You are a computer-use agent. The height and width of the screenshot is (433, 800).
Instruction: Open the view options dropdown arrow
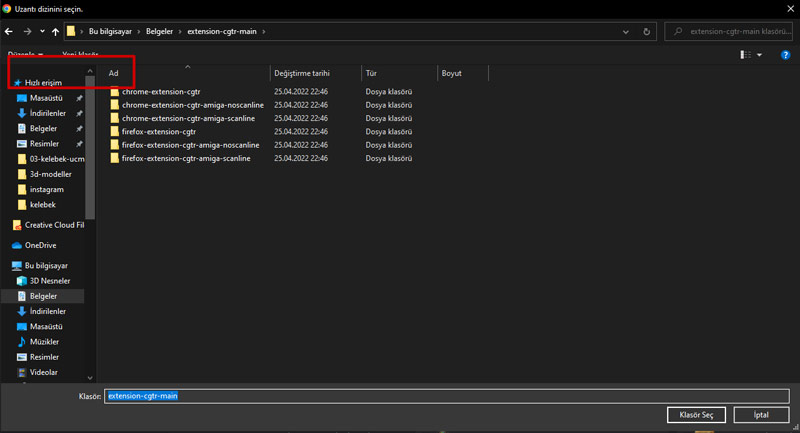tap(759, 55)
